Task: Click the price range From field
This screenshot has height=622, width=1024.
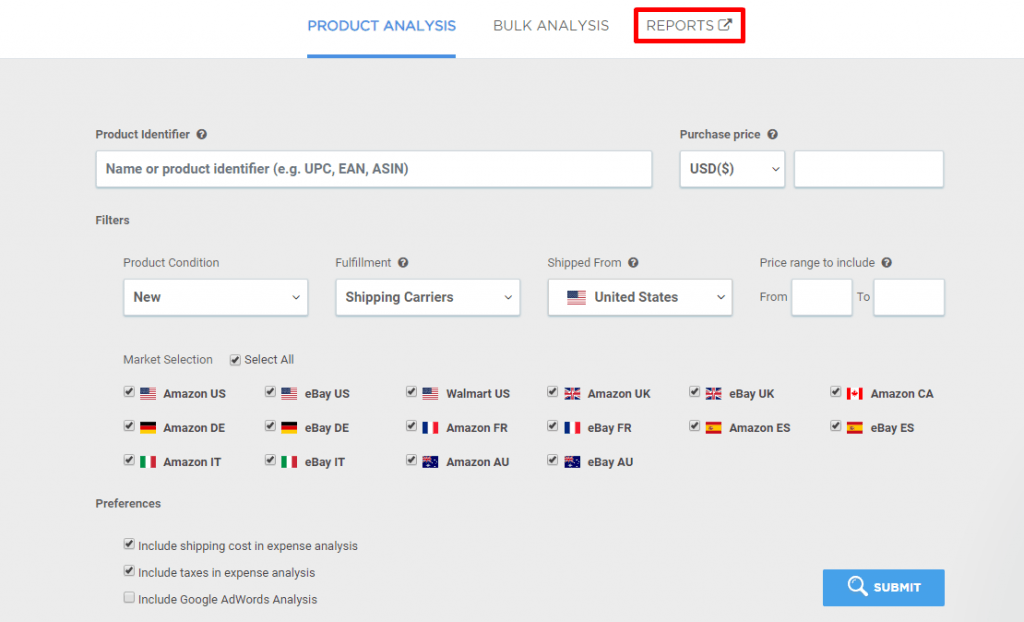Action: pyautogui.click(x=822, y=297)
